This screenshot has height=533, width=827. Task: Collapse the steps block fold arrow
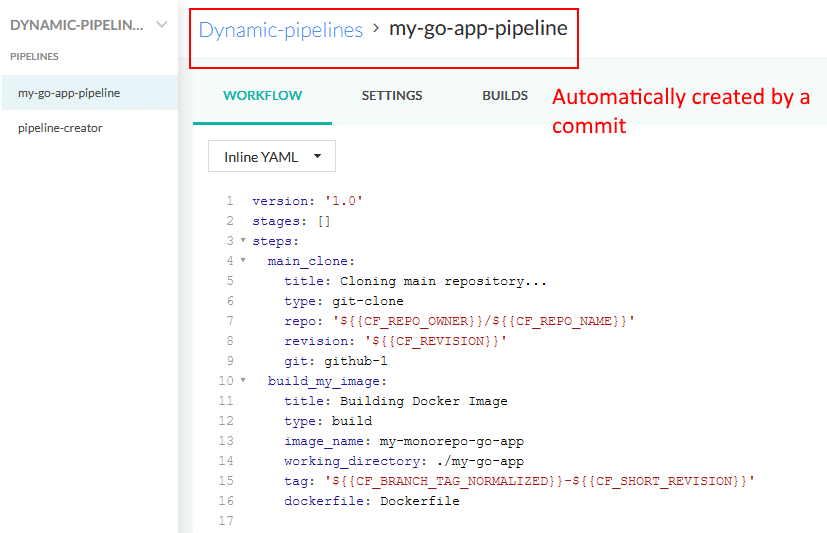click(243, 241)
